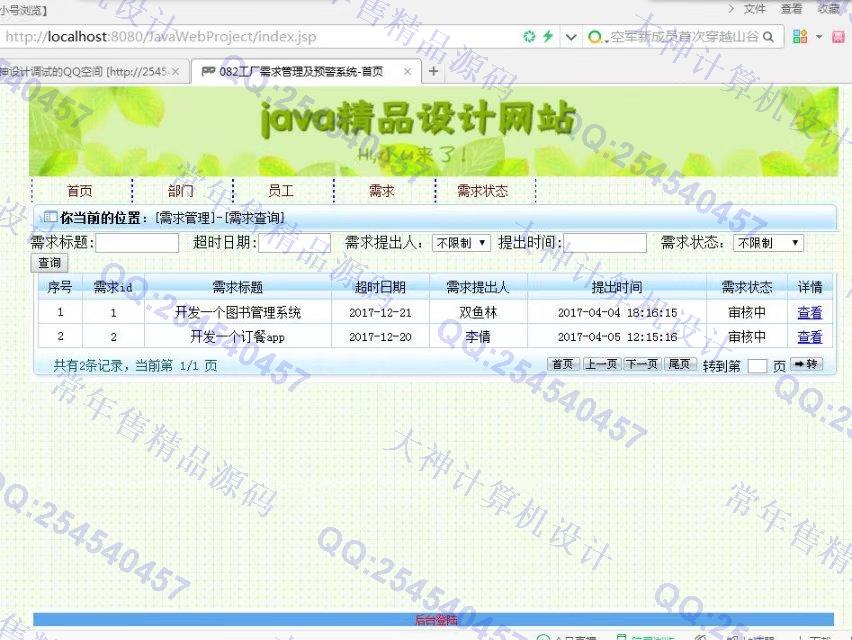Click the 2017-04-04 18:16:15 timestamp cell
Screen dimensions: 852x640
617,312
